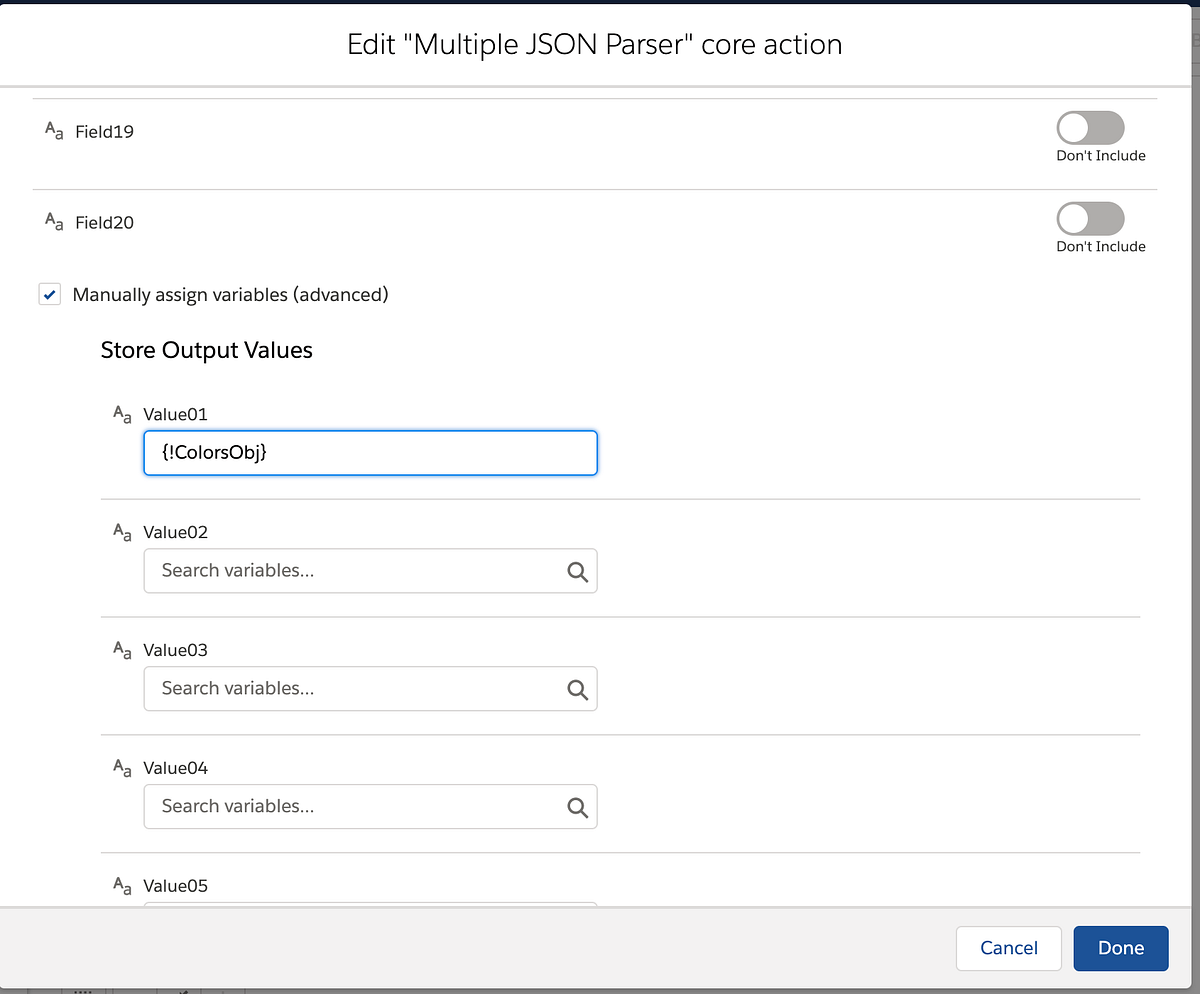Click the Aa icon next to Value04
Viewport: 1200px width, 994px height.
click(x=121, y=767)
